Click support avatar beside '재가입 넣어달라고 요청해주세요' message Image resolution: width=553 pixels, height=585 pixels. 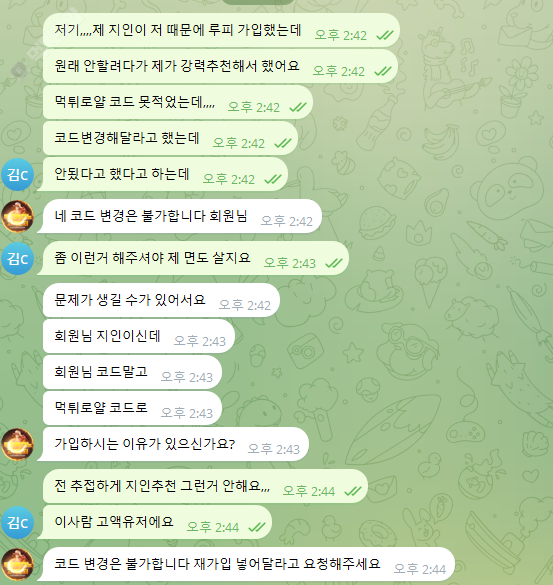click(x=18, y=564)
